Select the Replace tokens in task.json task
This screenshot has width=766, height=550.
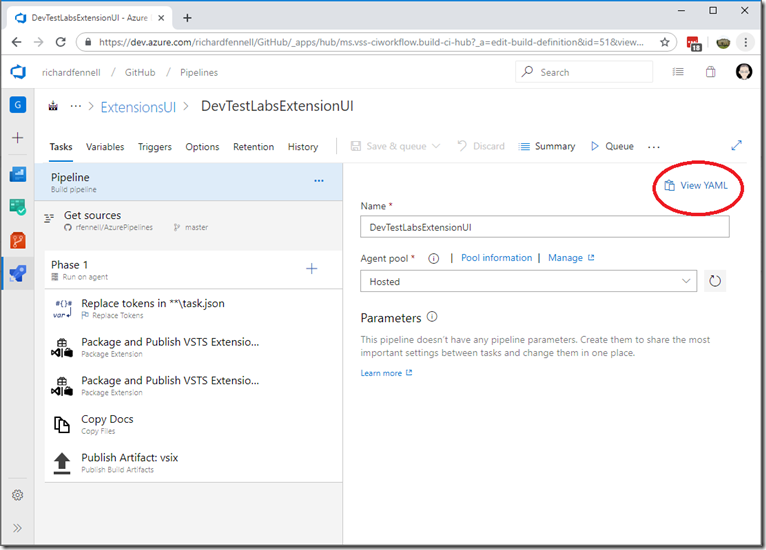(x=193, y=308)
